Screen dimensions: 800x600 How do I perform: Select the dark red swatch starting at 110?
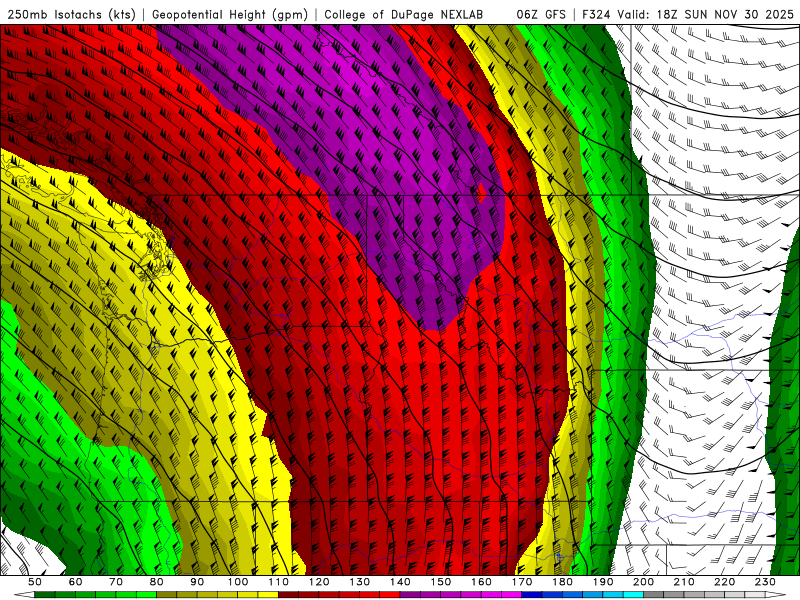tap(288, 595)
